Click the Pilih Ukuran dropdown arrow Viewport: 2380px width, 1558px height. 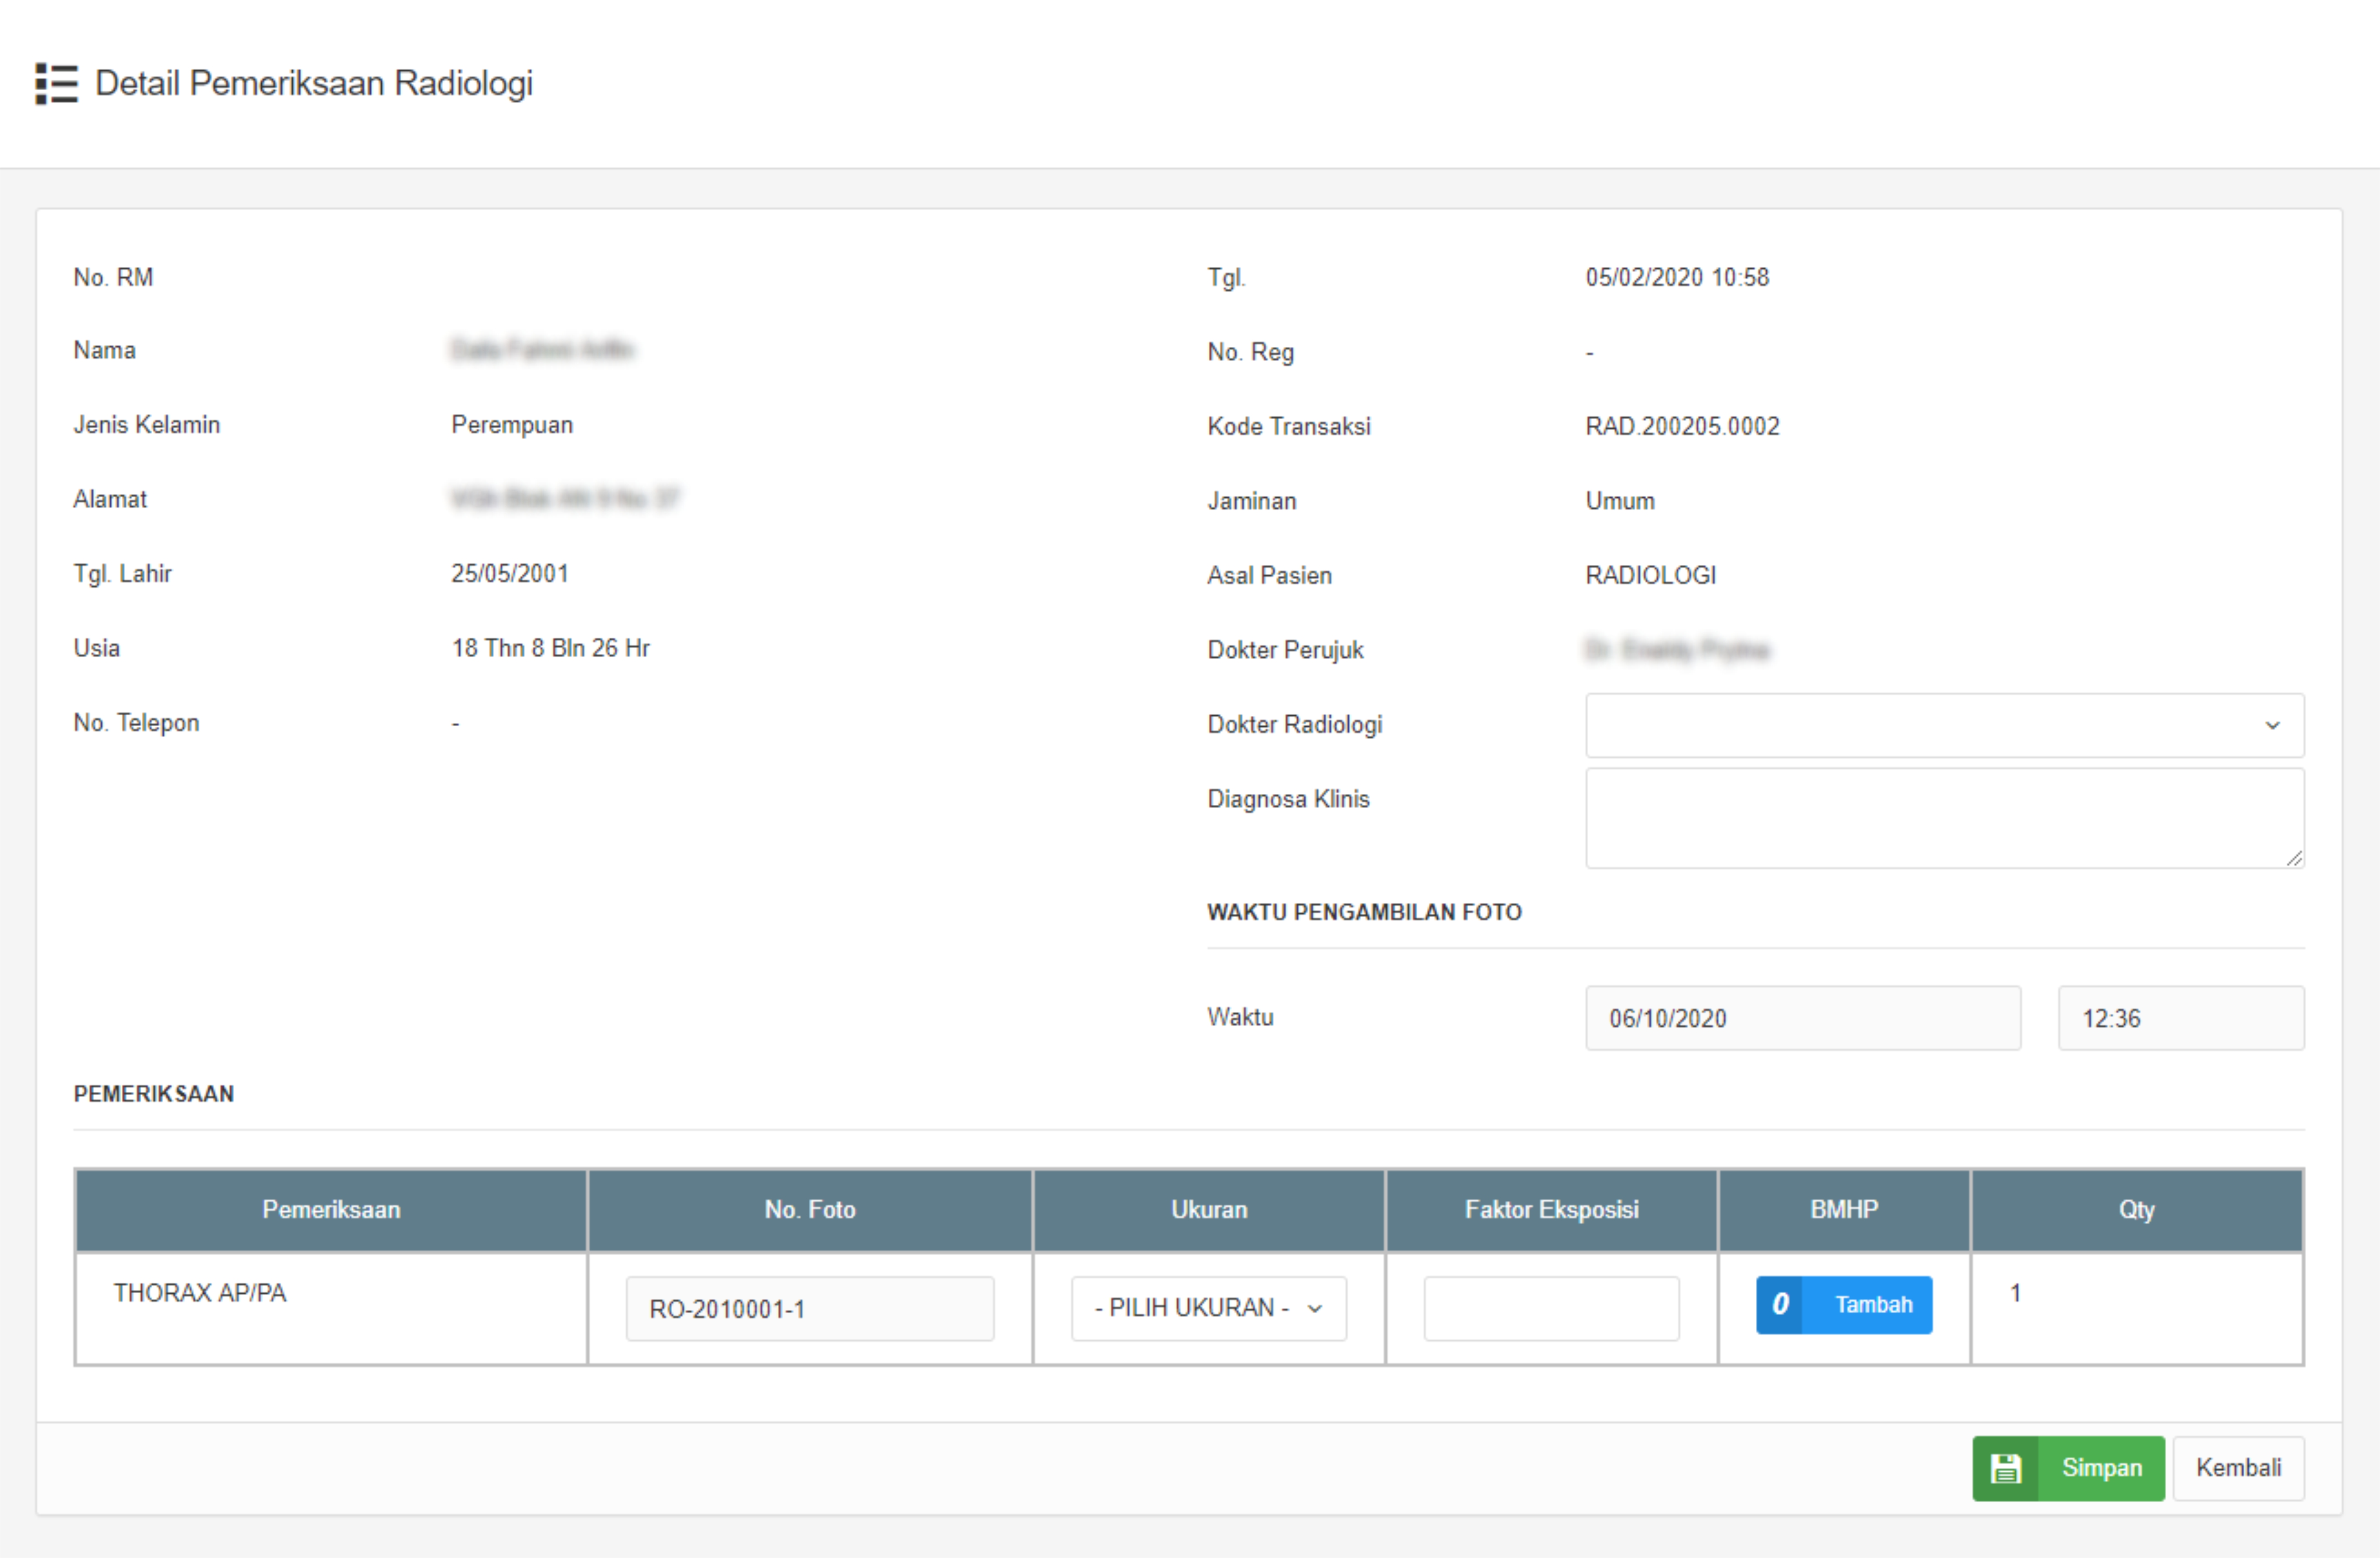pos(1315,1308)
